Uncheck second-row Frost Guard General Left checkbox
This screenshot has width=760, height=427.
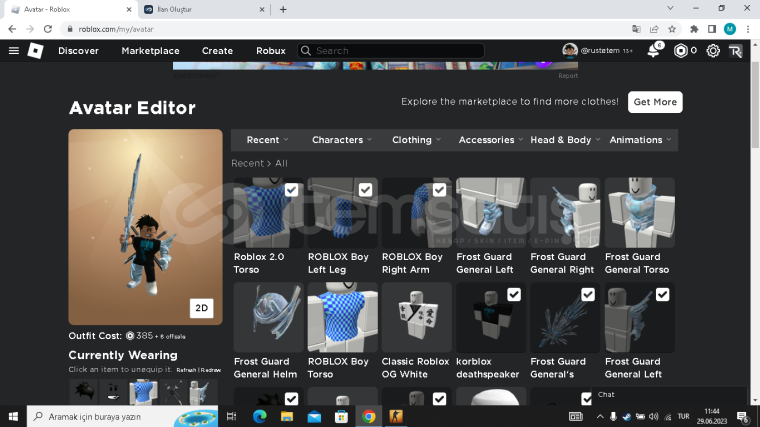(x=663, y=295)
